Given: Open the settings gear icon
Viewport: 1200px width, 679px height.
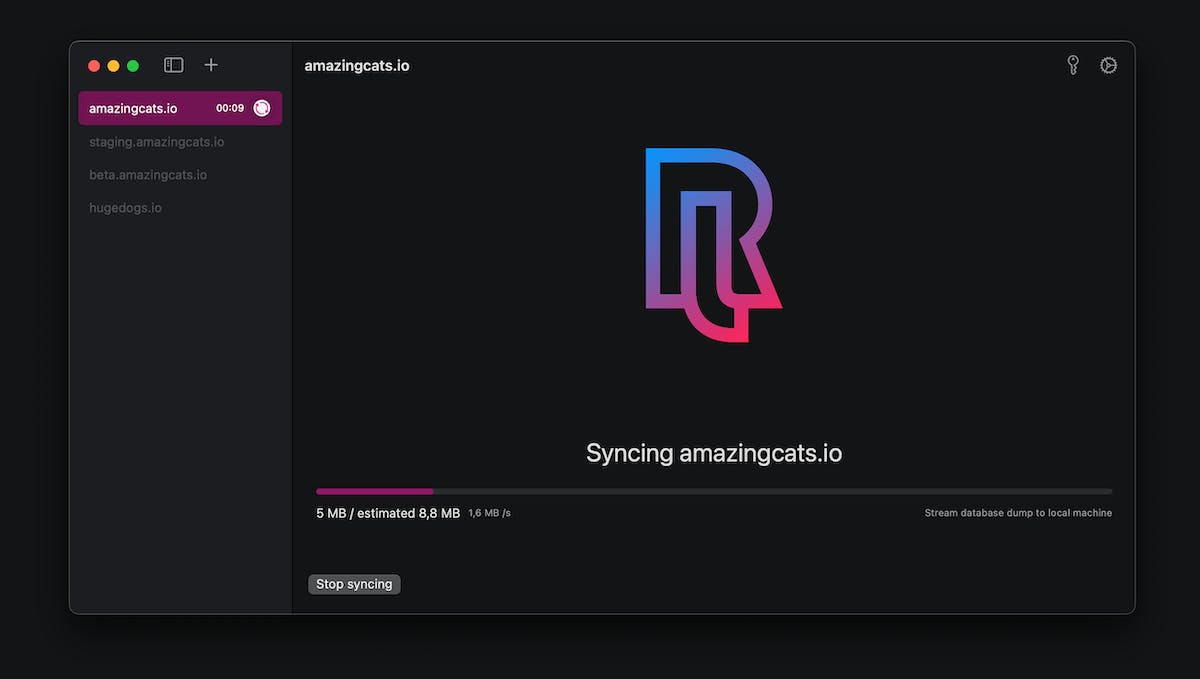Looking at the screenshot, I should coord(1108,65).
